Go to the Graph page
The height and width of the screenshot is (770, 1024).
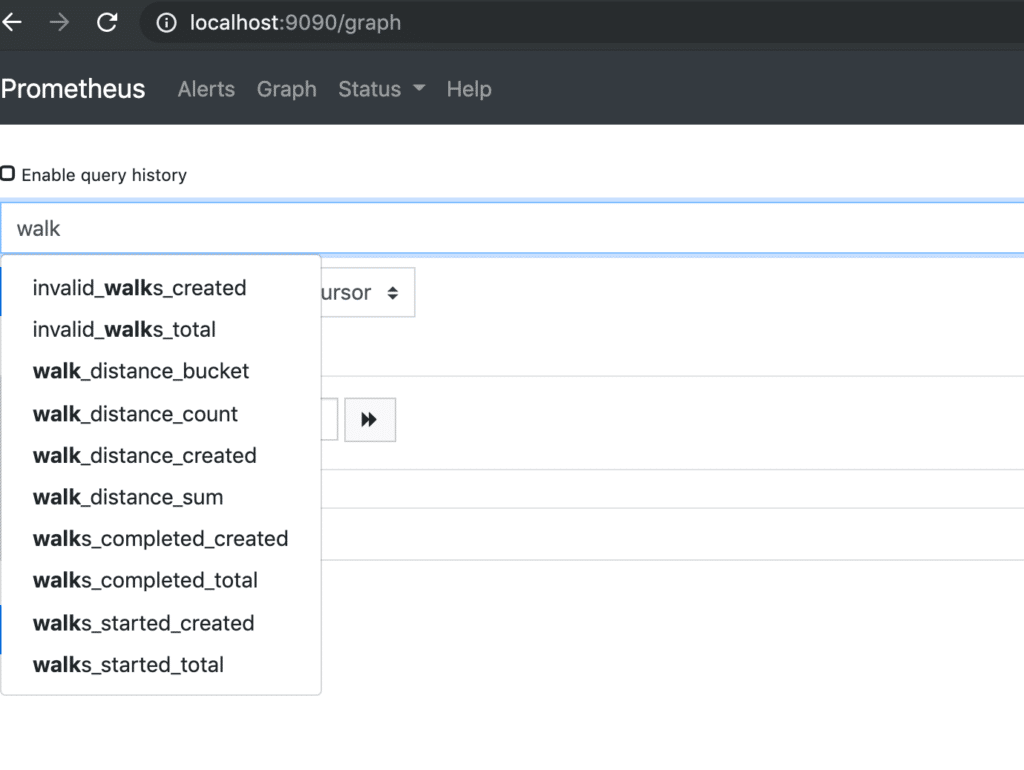286,89
